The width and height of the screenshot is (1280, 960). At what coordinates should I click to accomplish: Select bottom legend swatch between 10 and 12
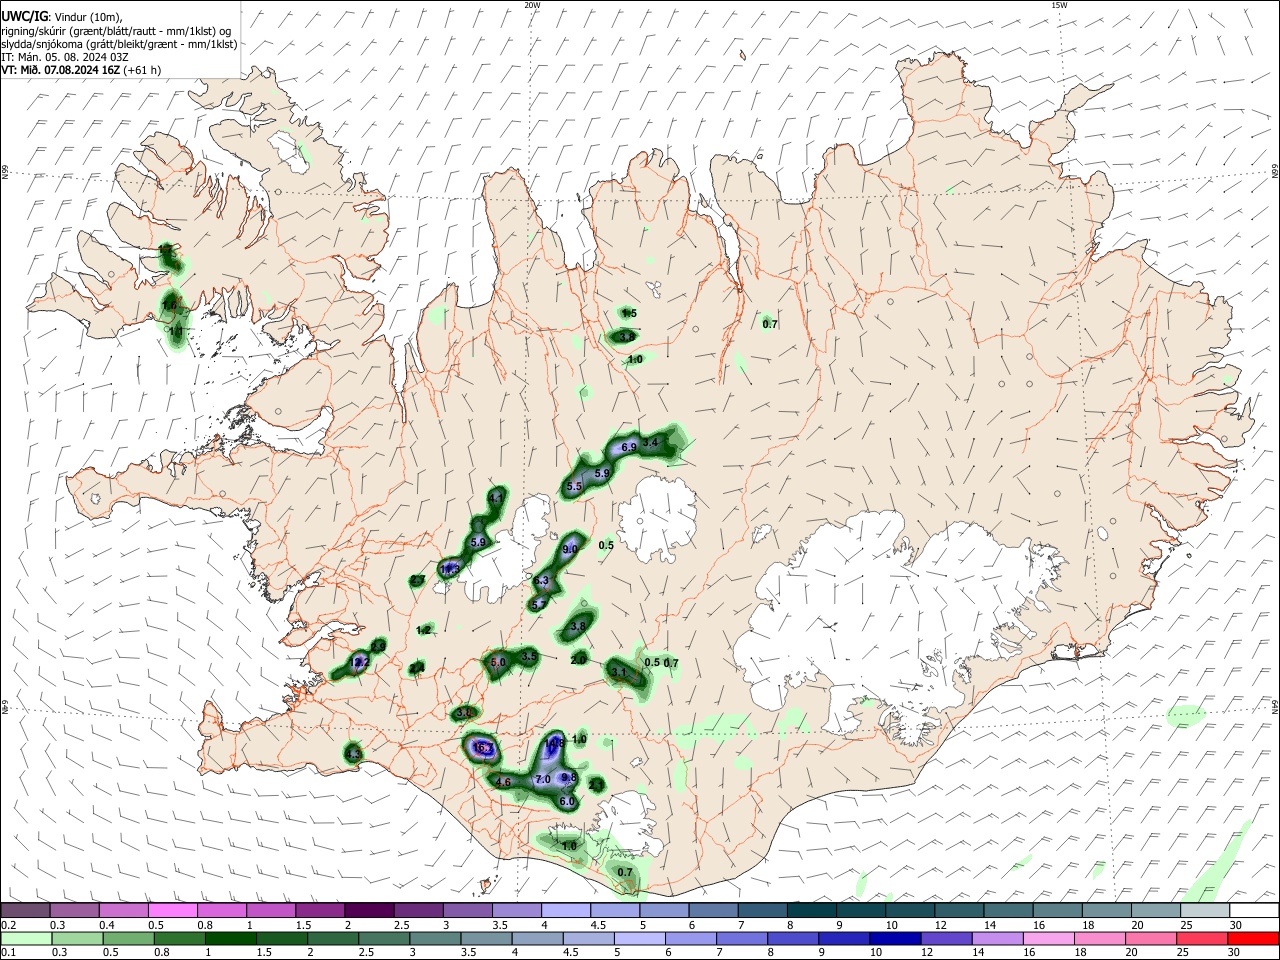[x=895, y=938]
